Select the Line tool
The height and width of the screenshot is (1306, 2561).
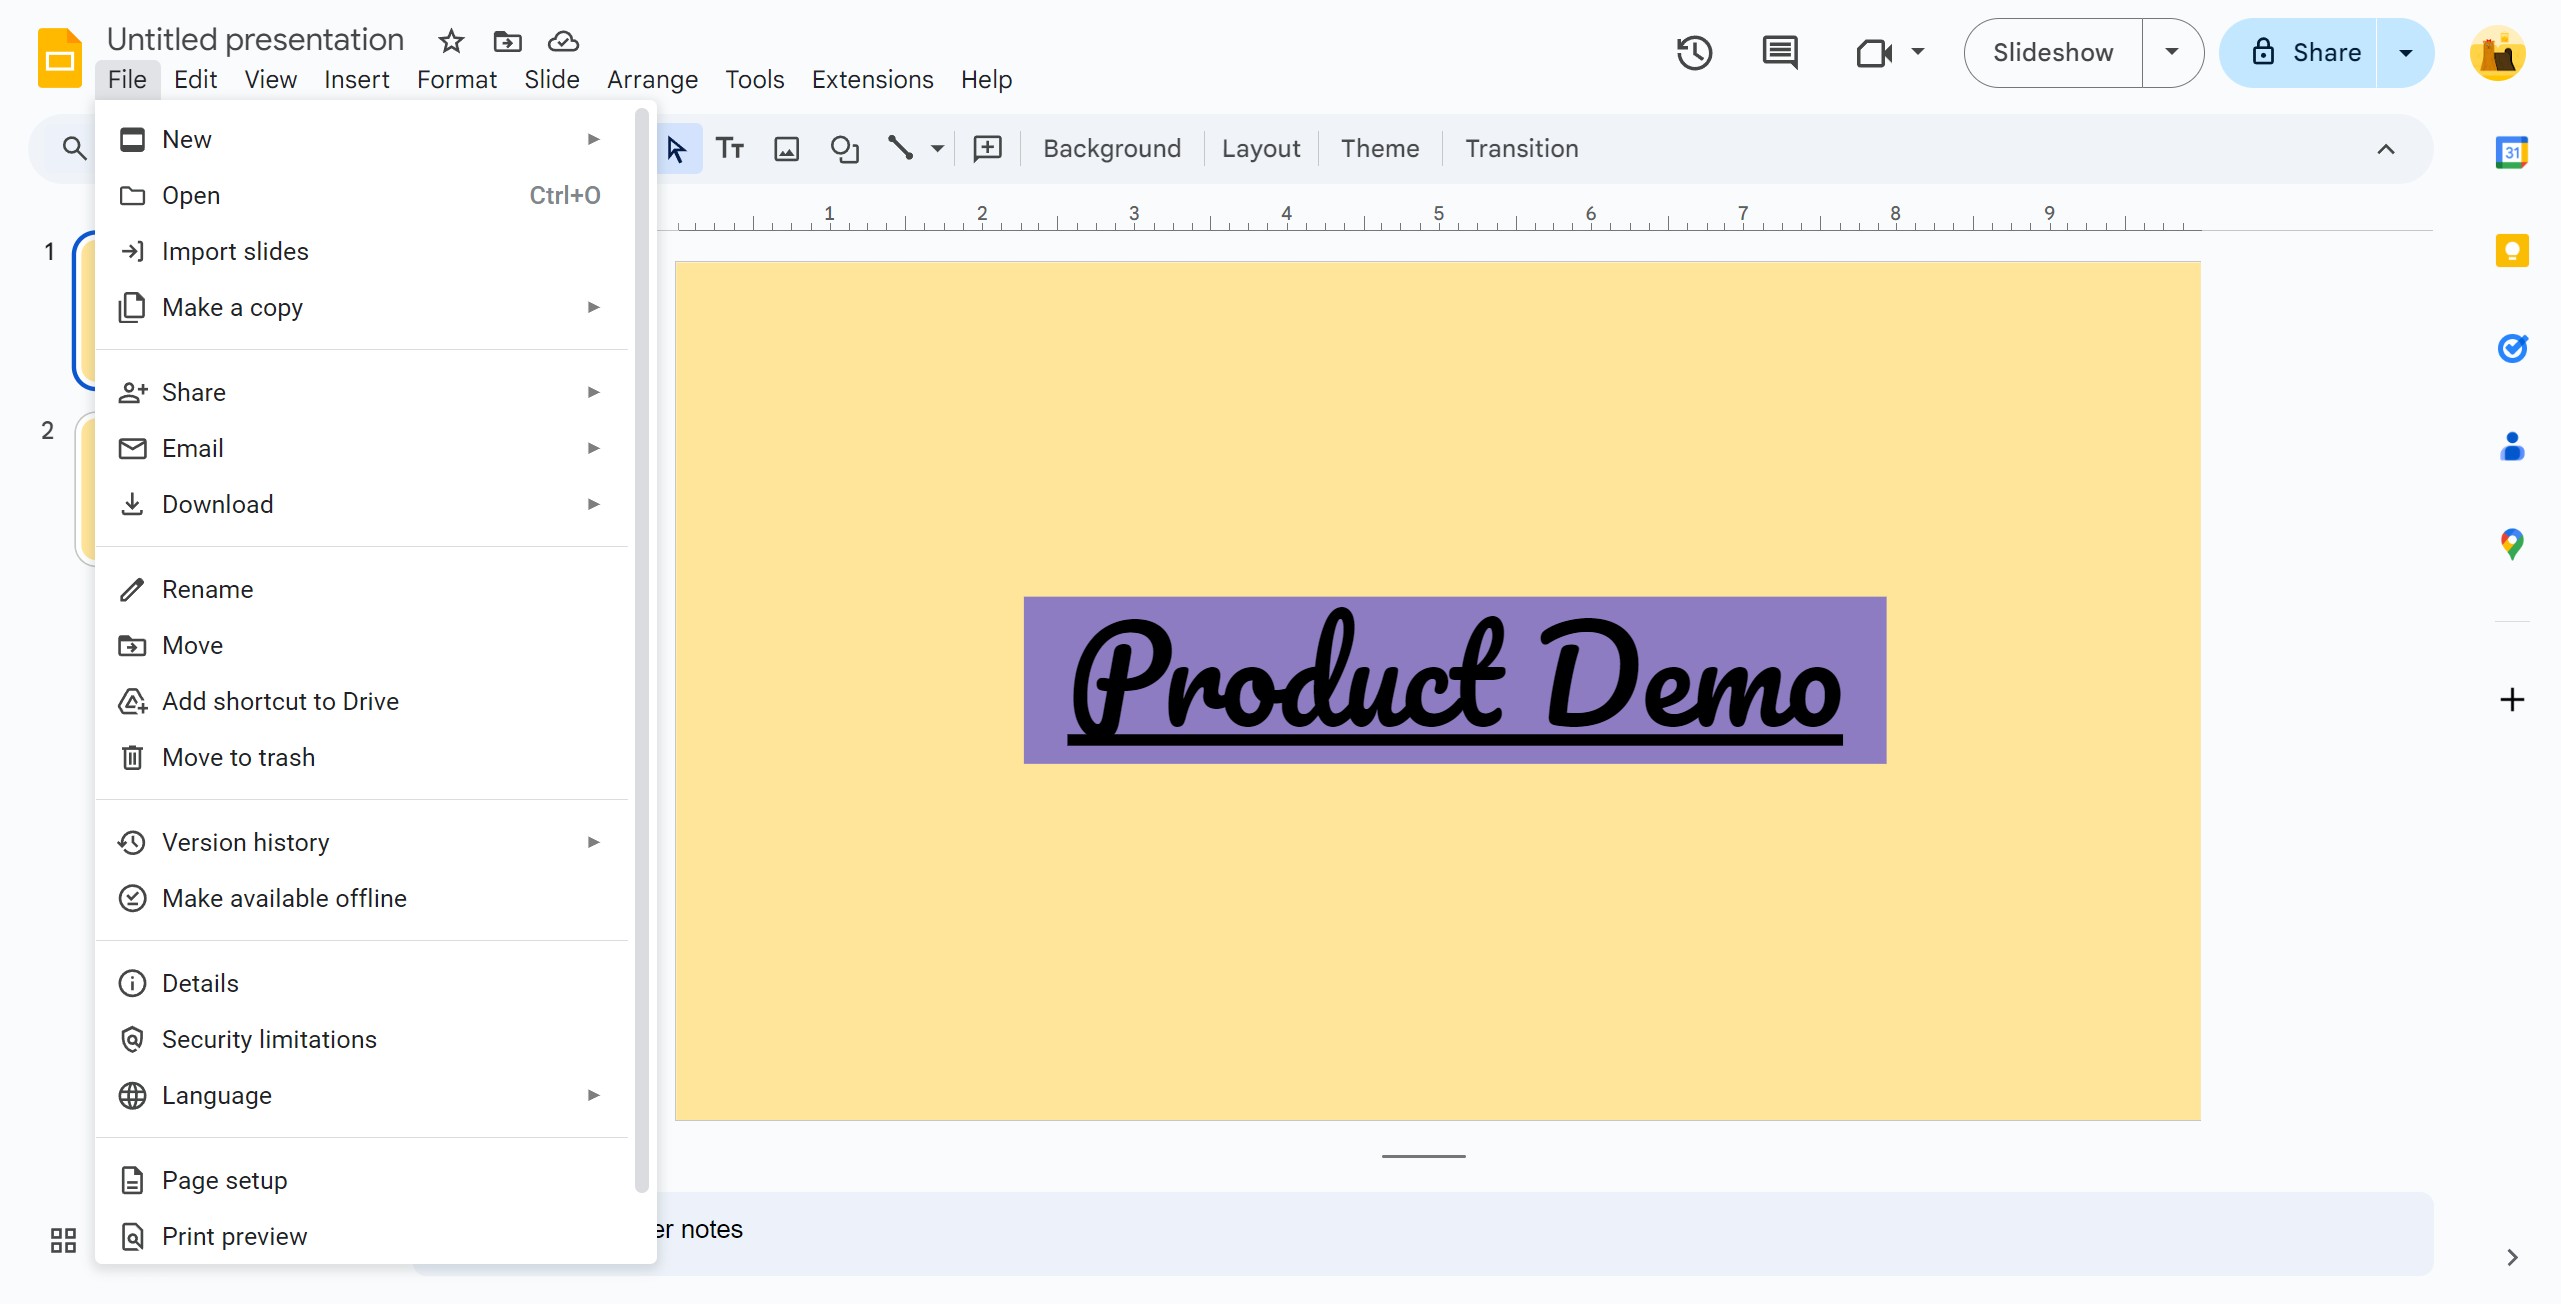[900, 149]
